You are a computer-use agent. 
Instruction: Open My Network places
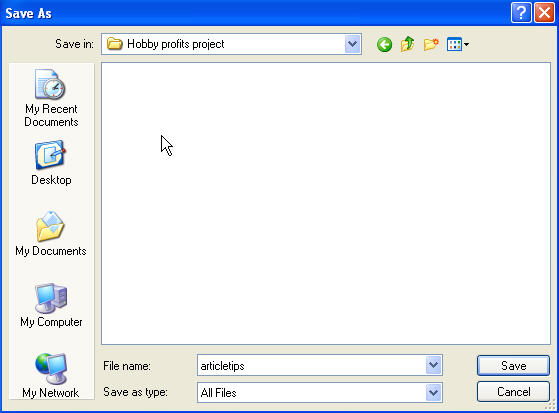51,375
